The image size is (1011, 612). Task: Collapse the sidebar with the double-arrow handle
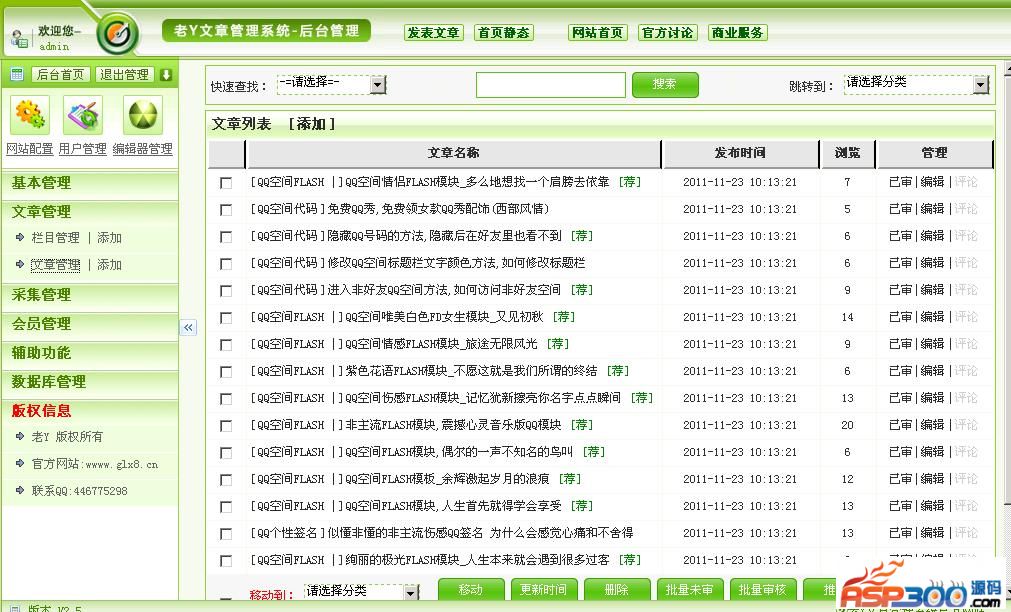pyautogui.click(x=188, y=328)
